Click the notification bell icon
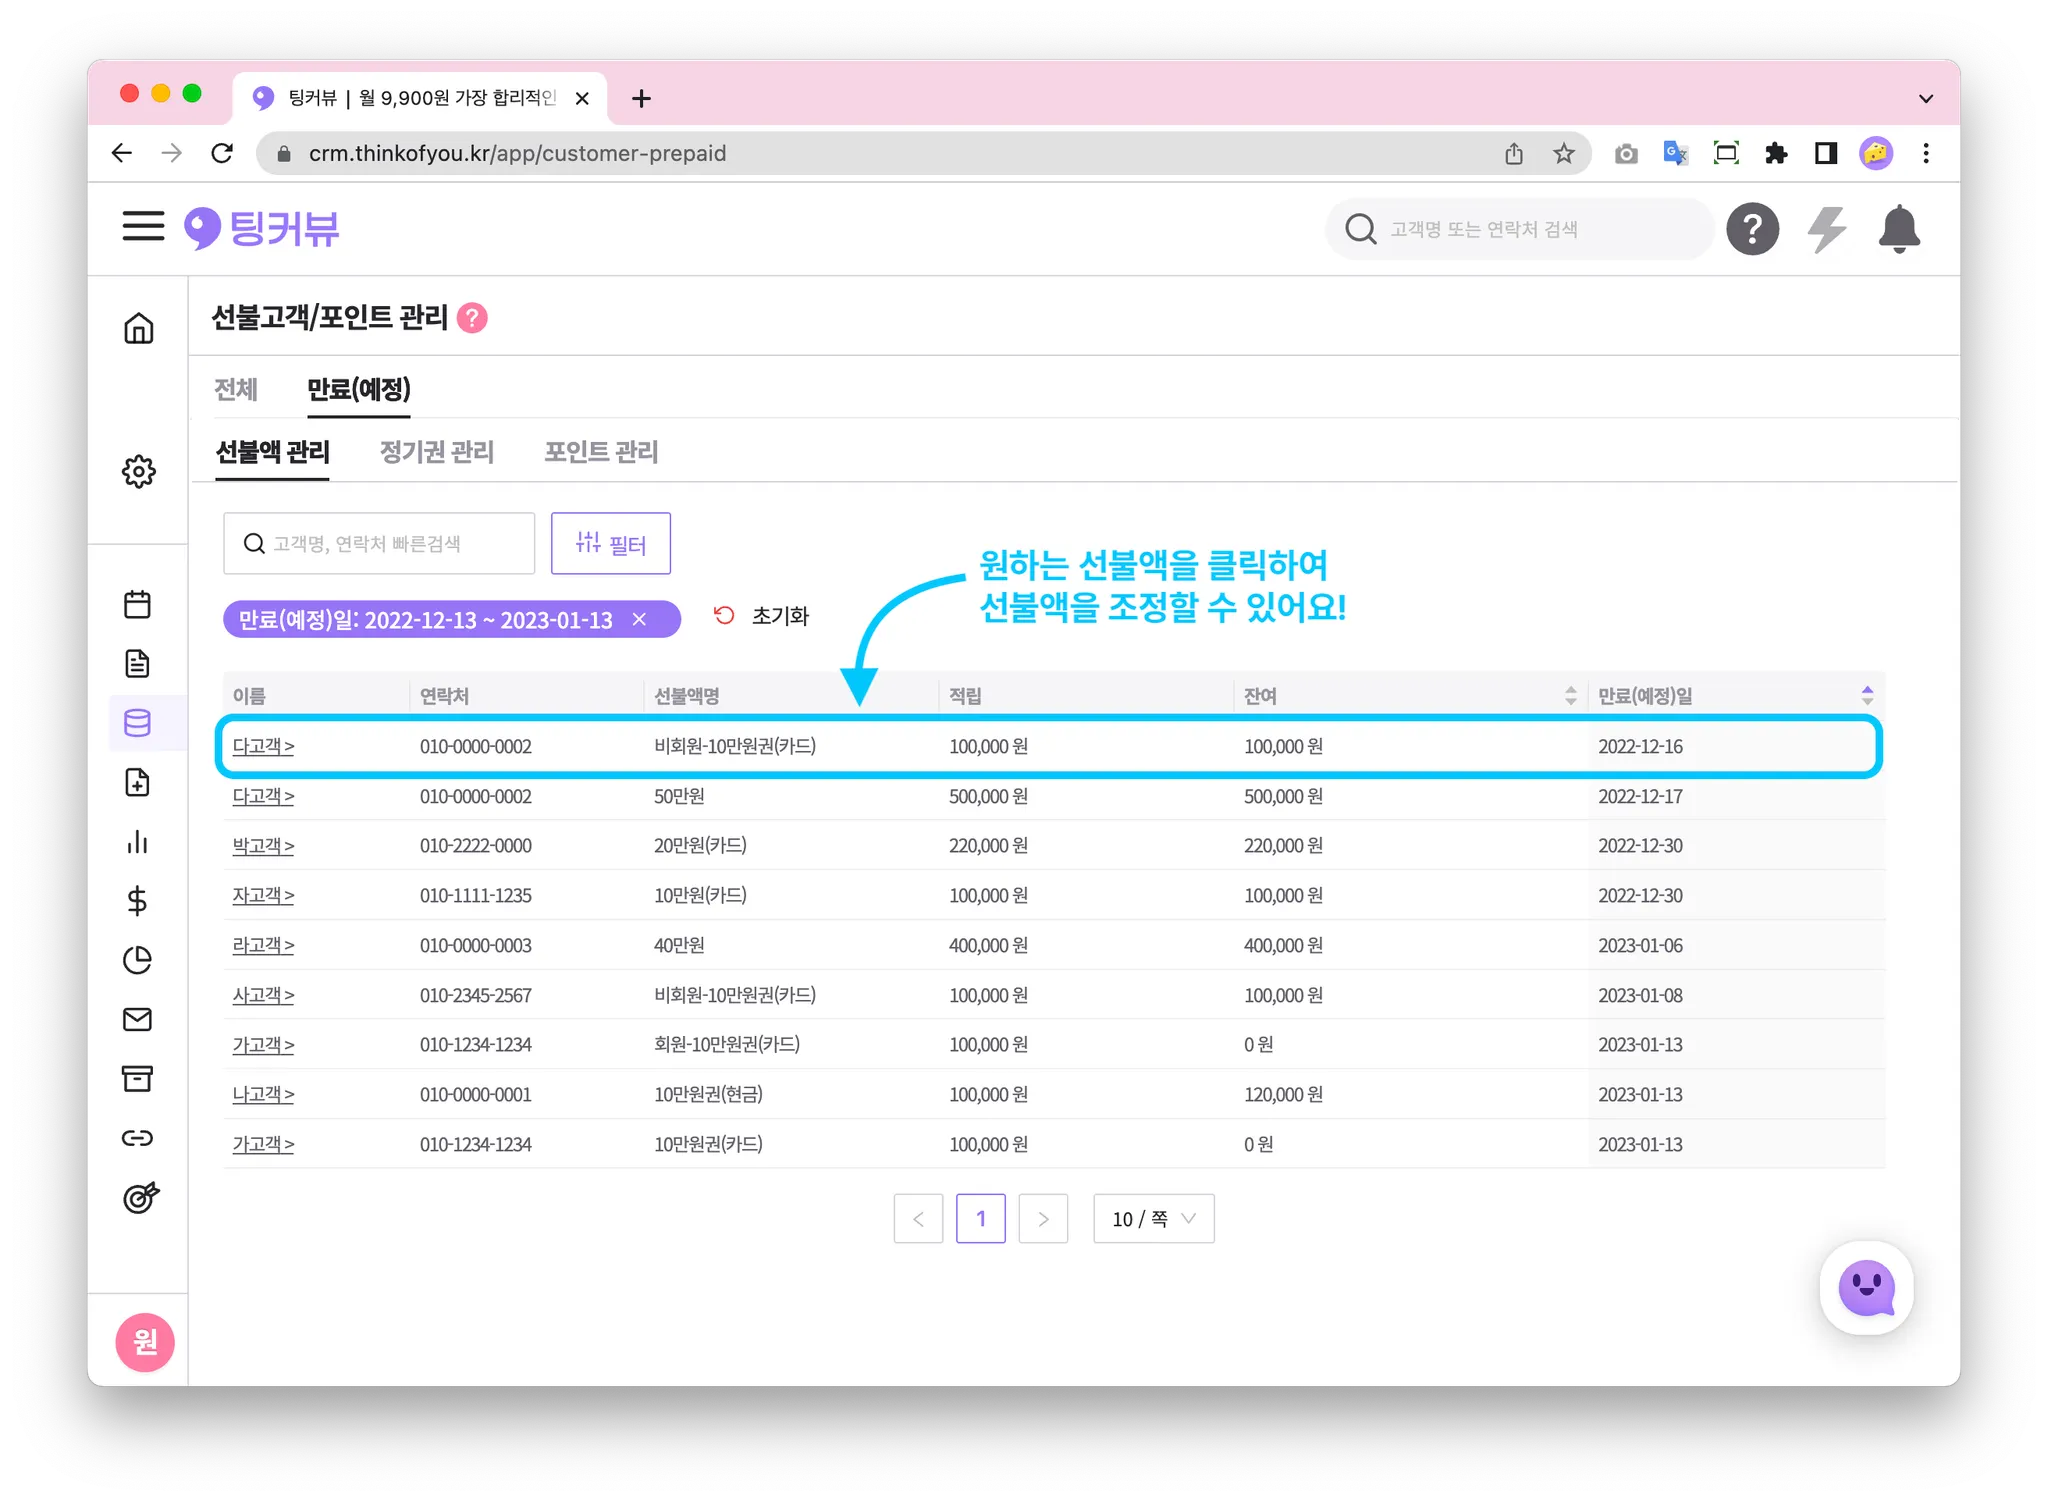2048x1502 pixels. 1898,229
